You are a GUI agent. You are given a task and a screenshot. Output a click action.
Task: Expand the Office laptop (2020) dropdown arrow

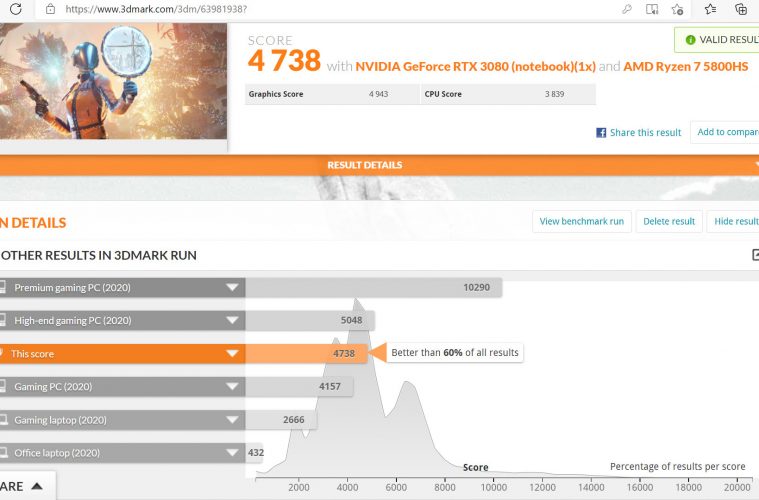232,453
